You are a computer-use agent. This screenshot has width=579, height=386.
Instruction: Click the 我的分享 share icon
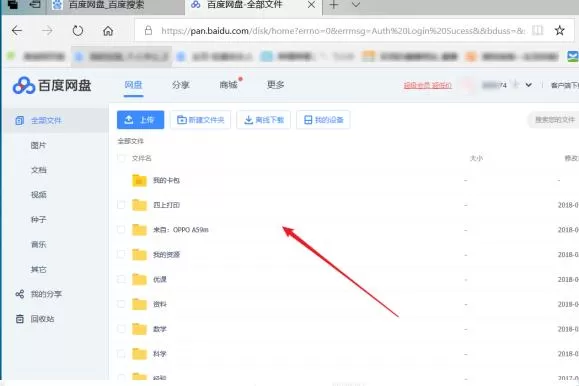20,294
